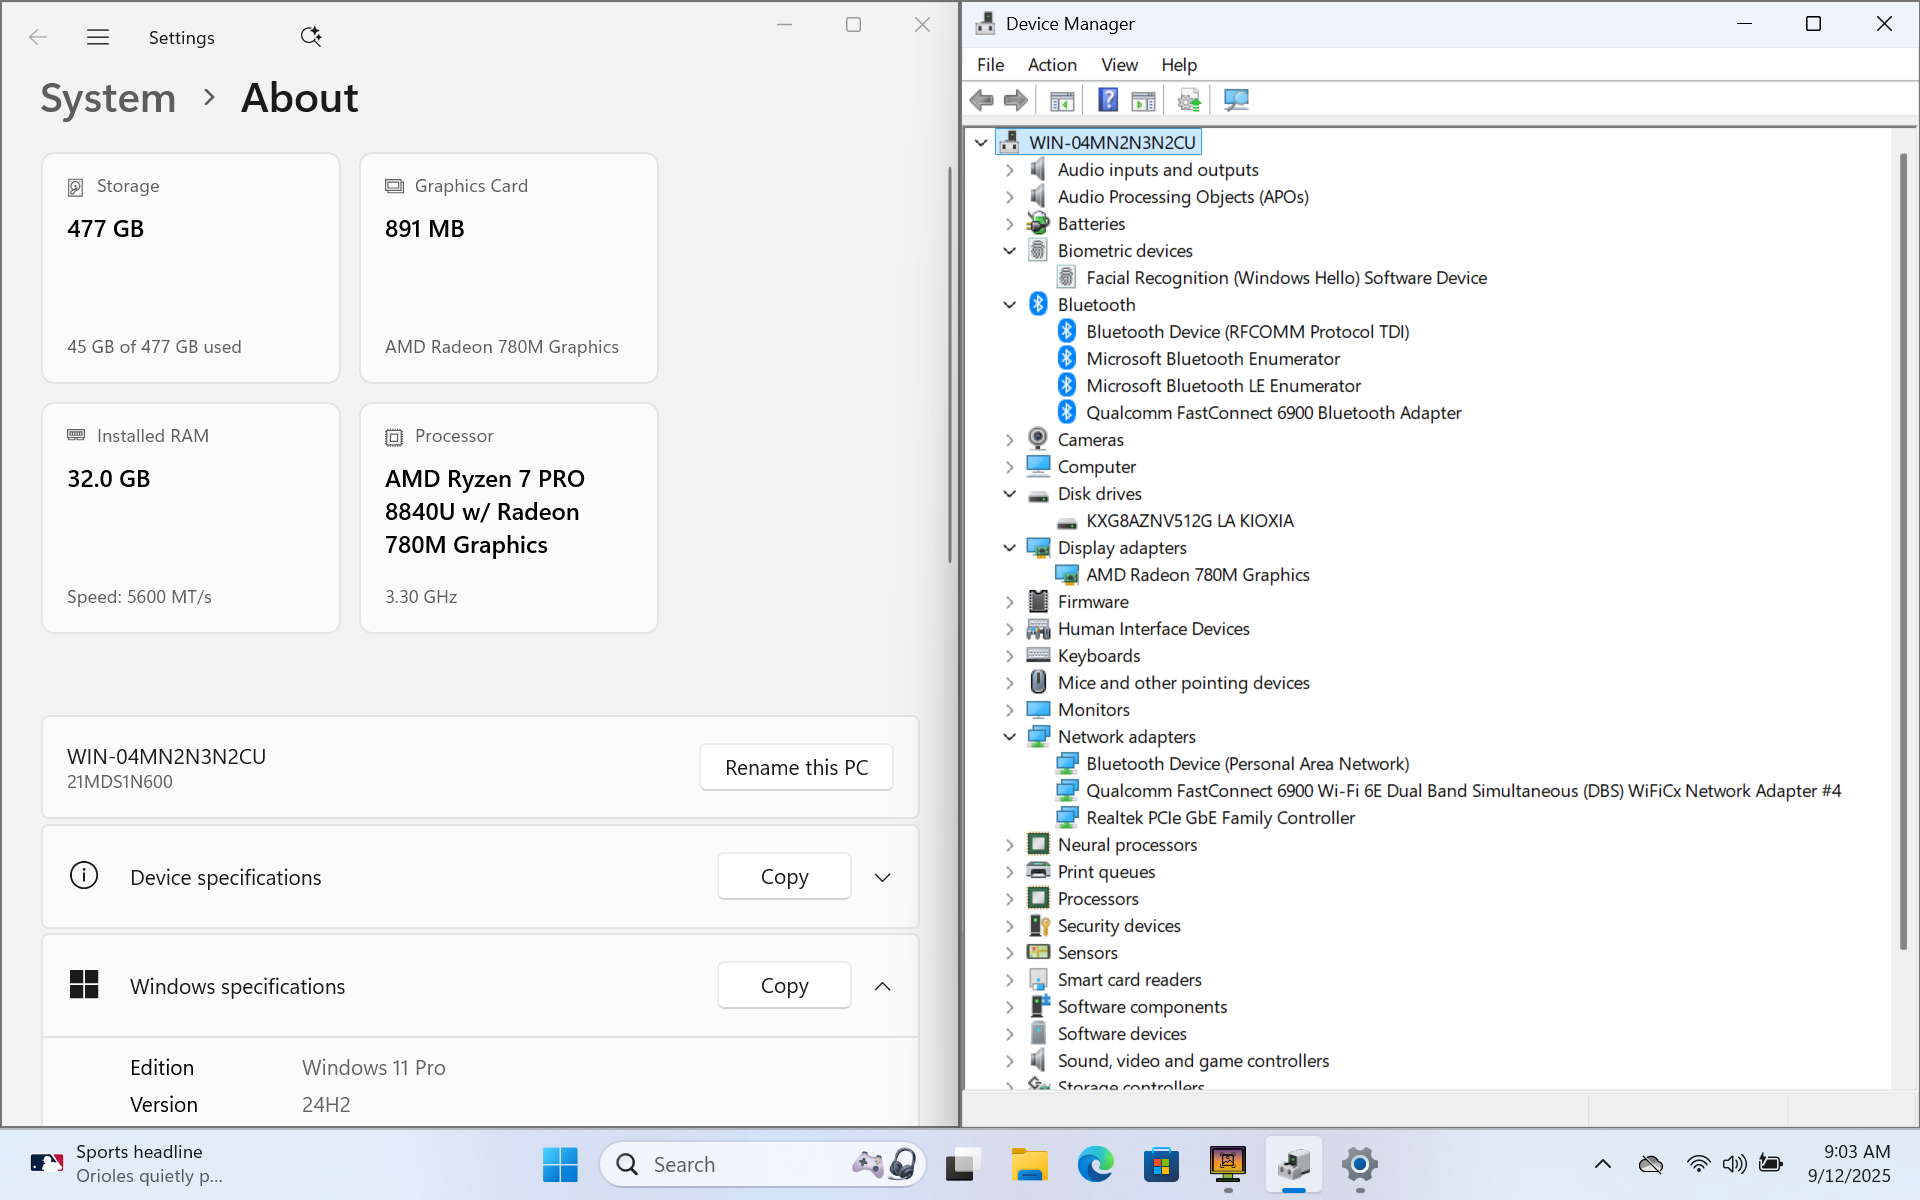Click the Settings search icon

[311, 37]
